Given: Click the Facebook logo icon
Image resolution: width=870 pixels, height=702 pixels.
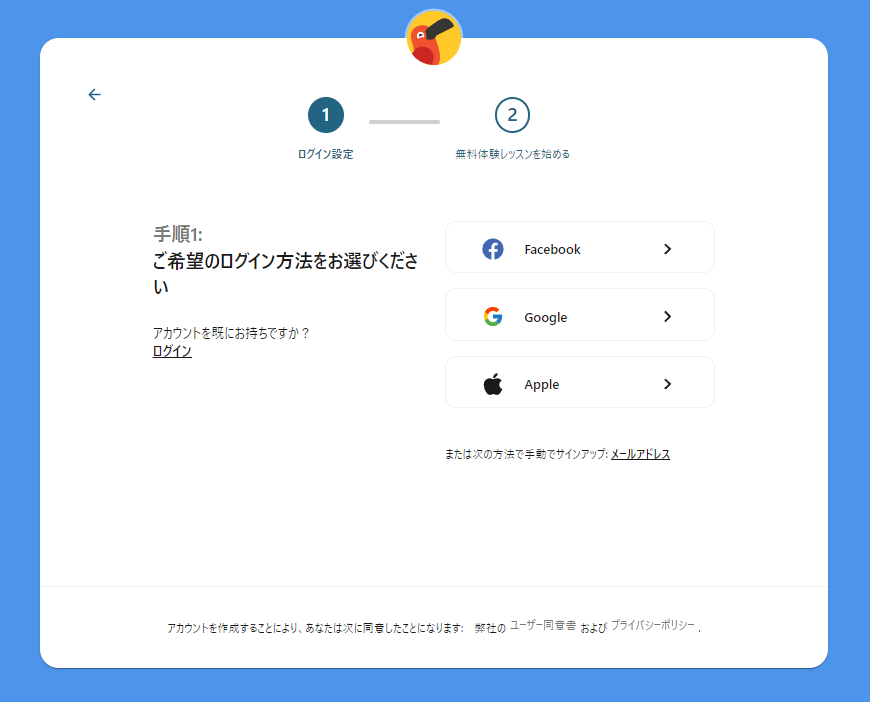Looking at the screenshot, I should tap(493, 249).
